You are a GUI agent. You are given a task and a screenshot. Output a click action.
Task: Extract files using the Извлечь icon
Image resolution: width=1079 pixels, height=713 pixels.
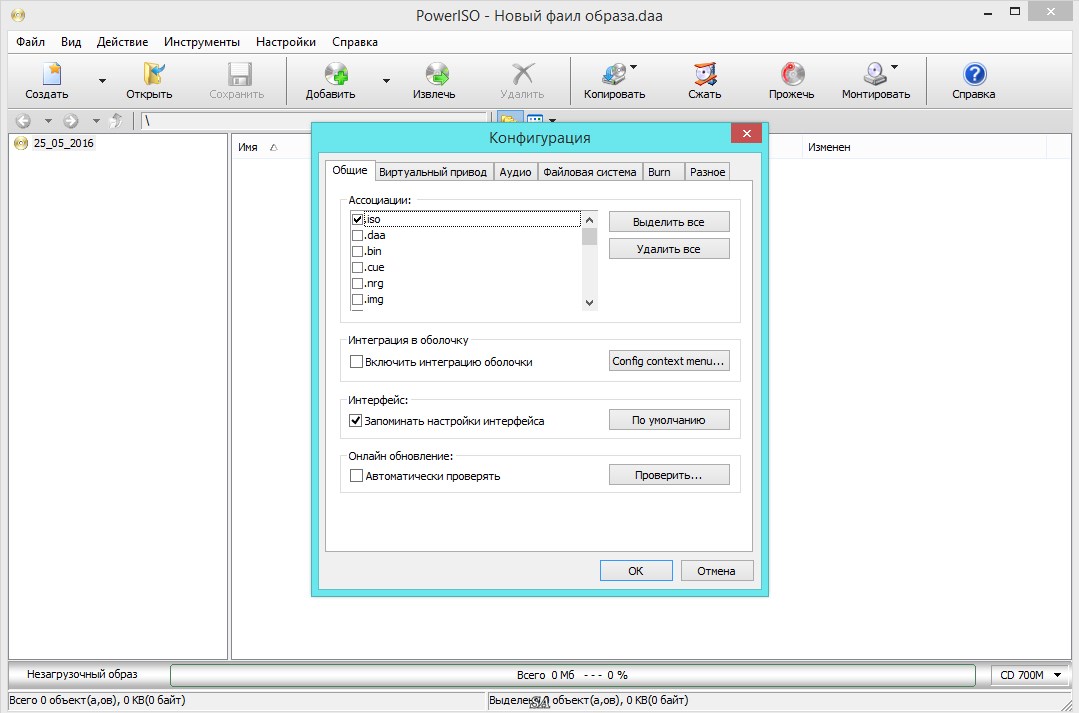pos(436,74)
